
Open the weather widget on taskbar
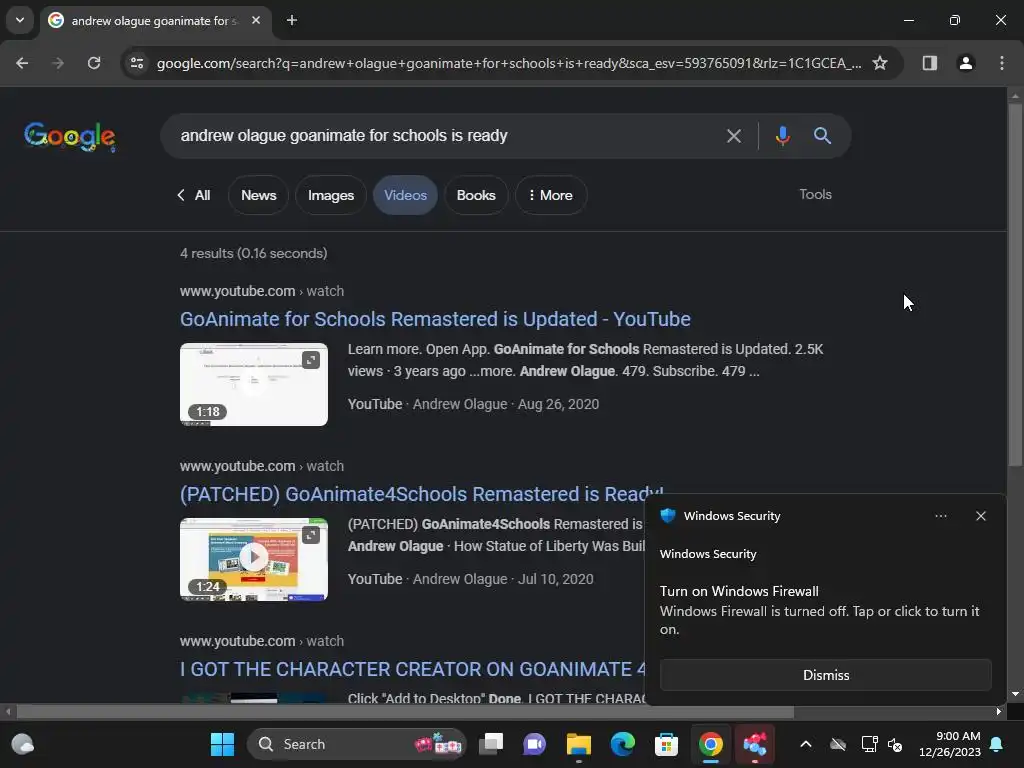pyautogui.click(x=23, y=744)
